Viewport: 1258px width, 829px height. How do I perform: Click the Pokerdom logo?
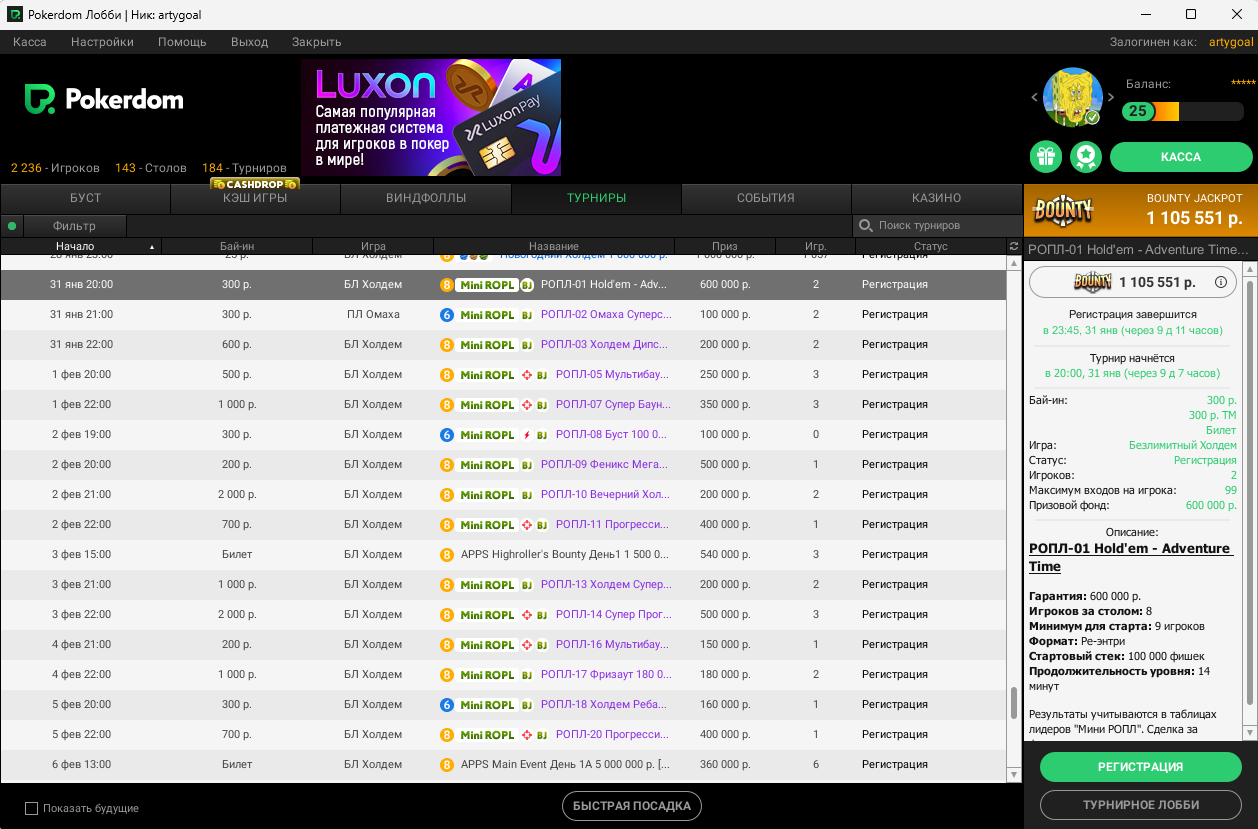pos(104,99)
